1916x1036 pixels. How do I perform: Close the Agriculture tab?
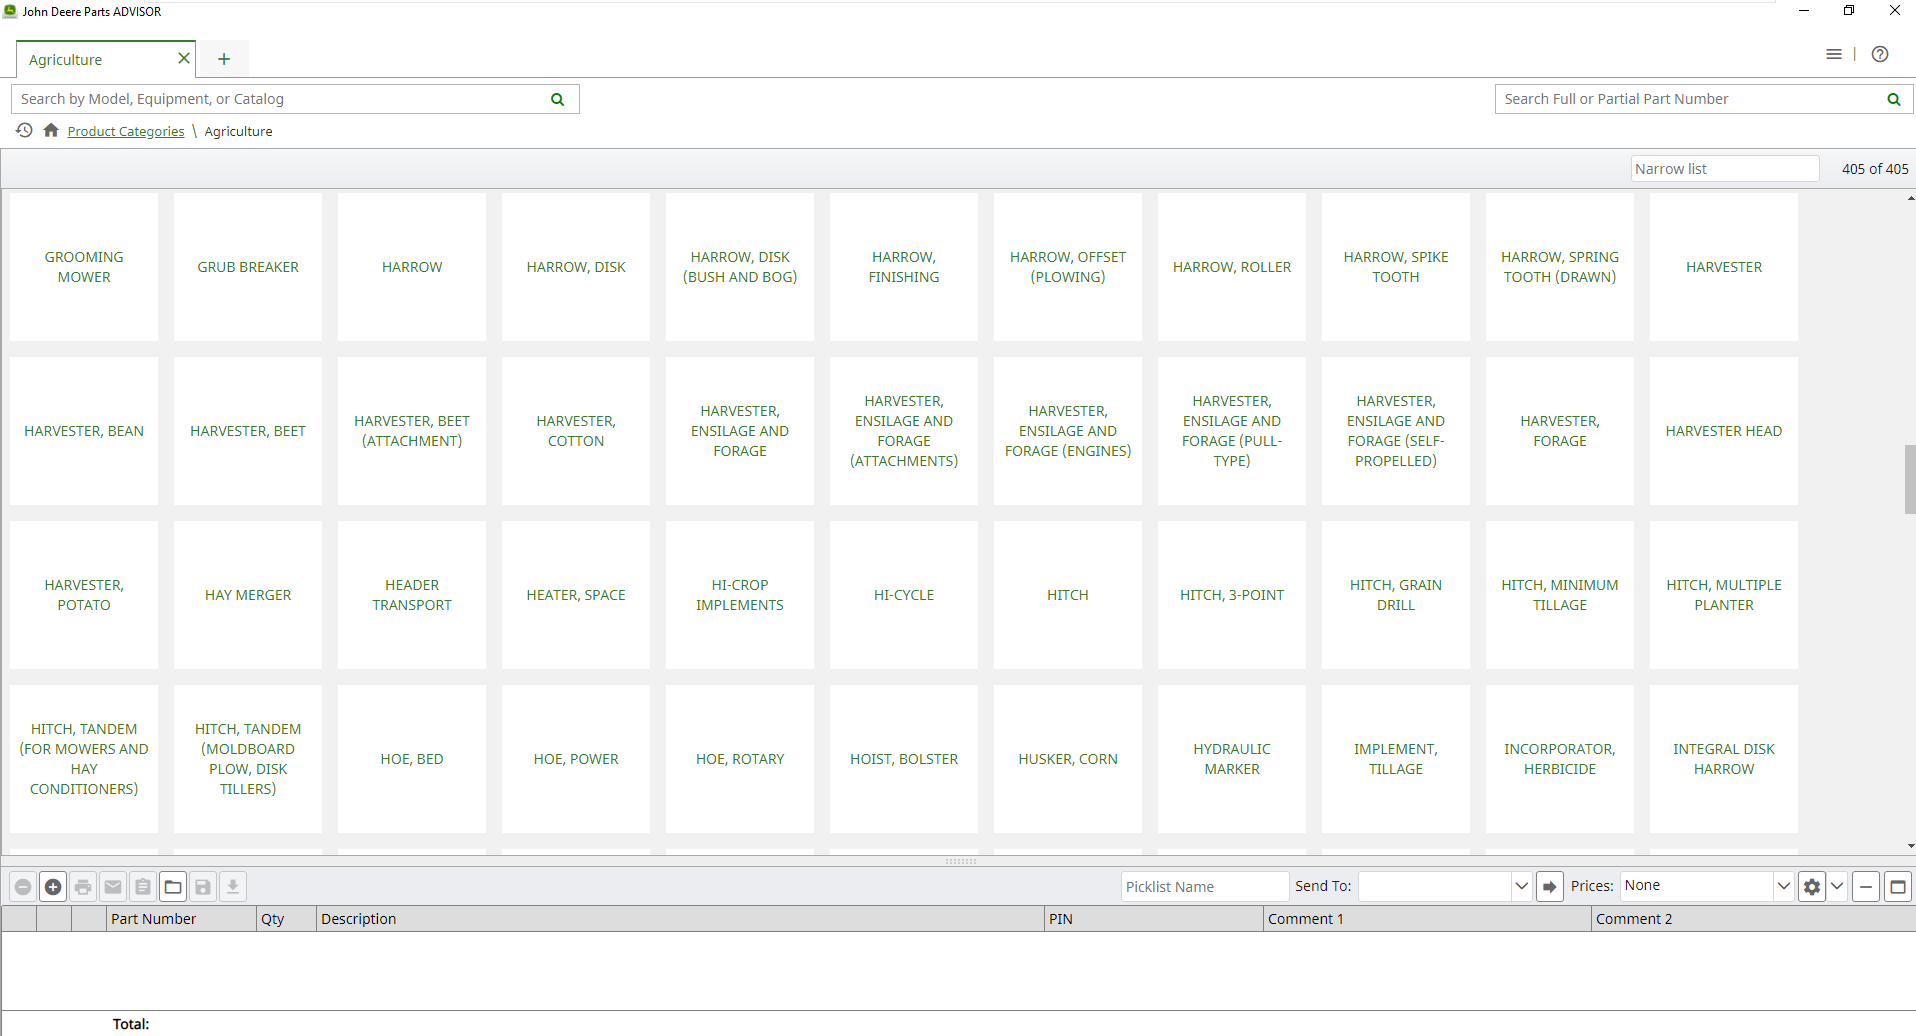[184, 58]
